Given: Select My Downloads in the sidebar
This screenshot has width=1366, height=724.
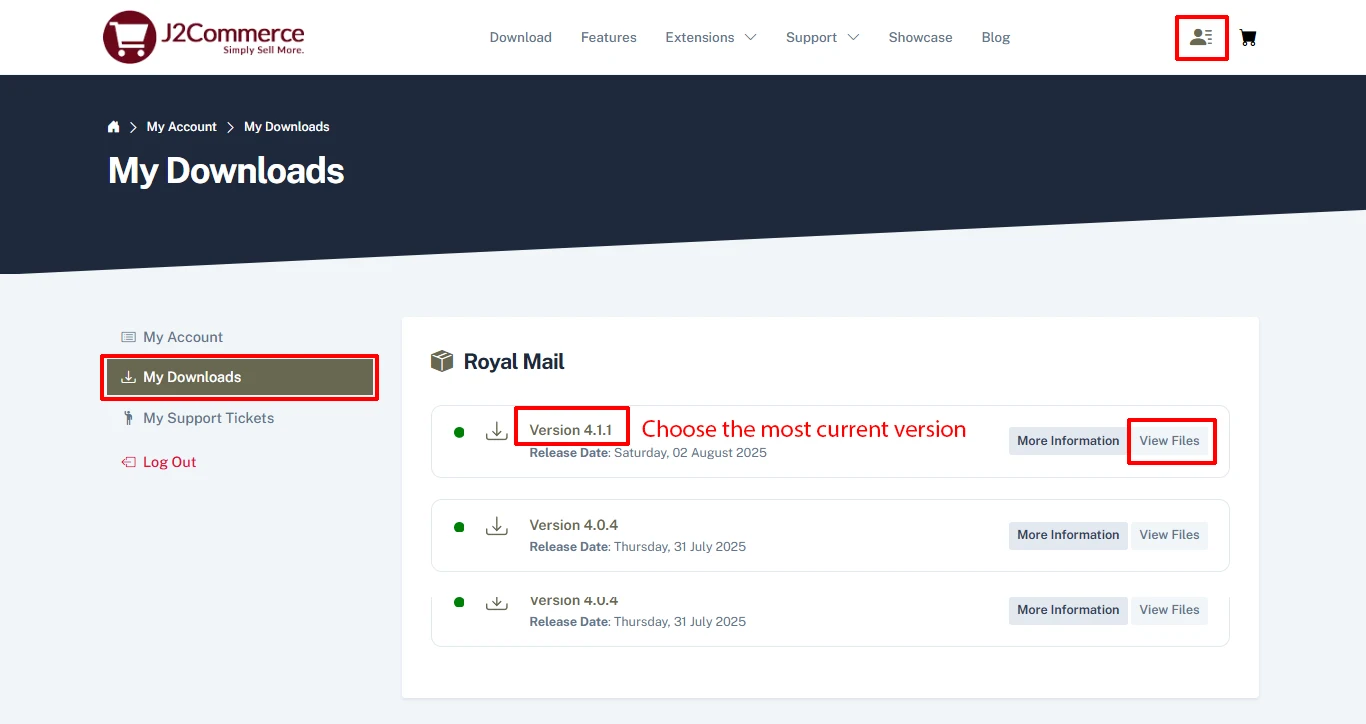Looking at the screenshot, I should (240, 377).
